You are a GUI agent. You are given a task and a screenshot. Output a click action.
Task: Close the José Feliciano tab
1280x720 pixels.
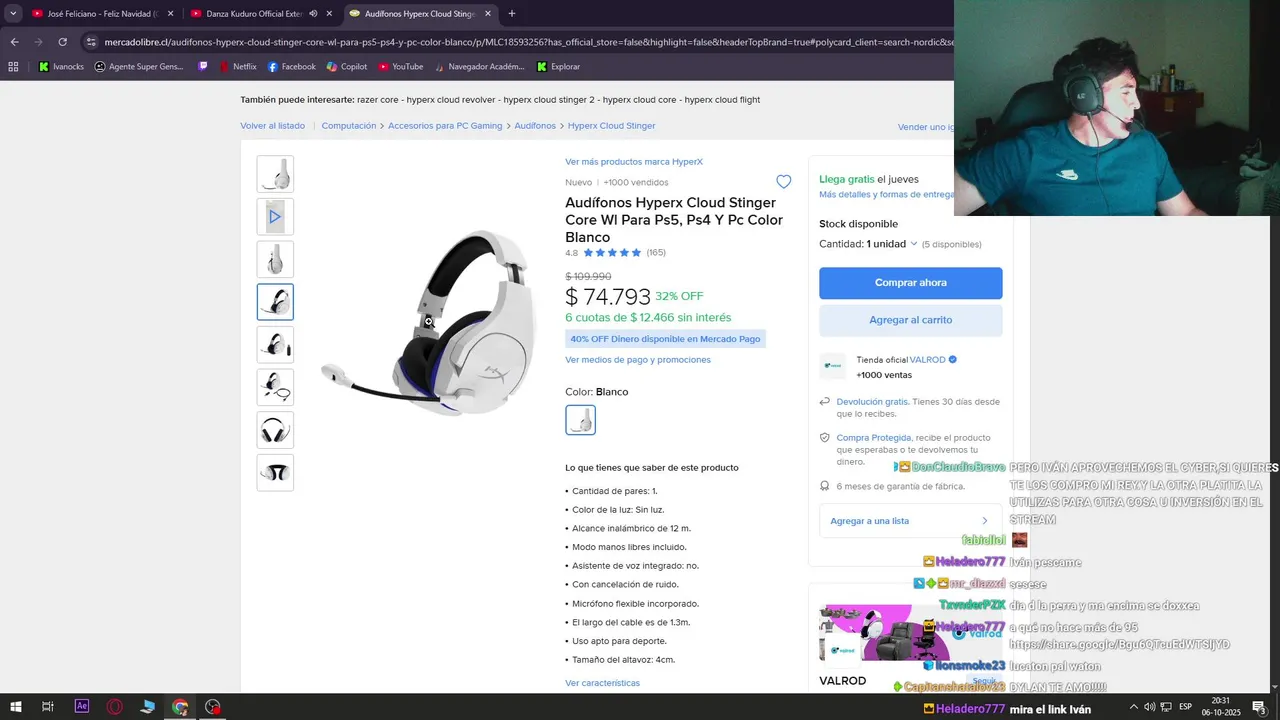(x=170, y=14)
